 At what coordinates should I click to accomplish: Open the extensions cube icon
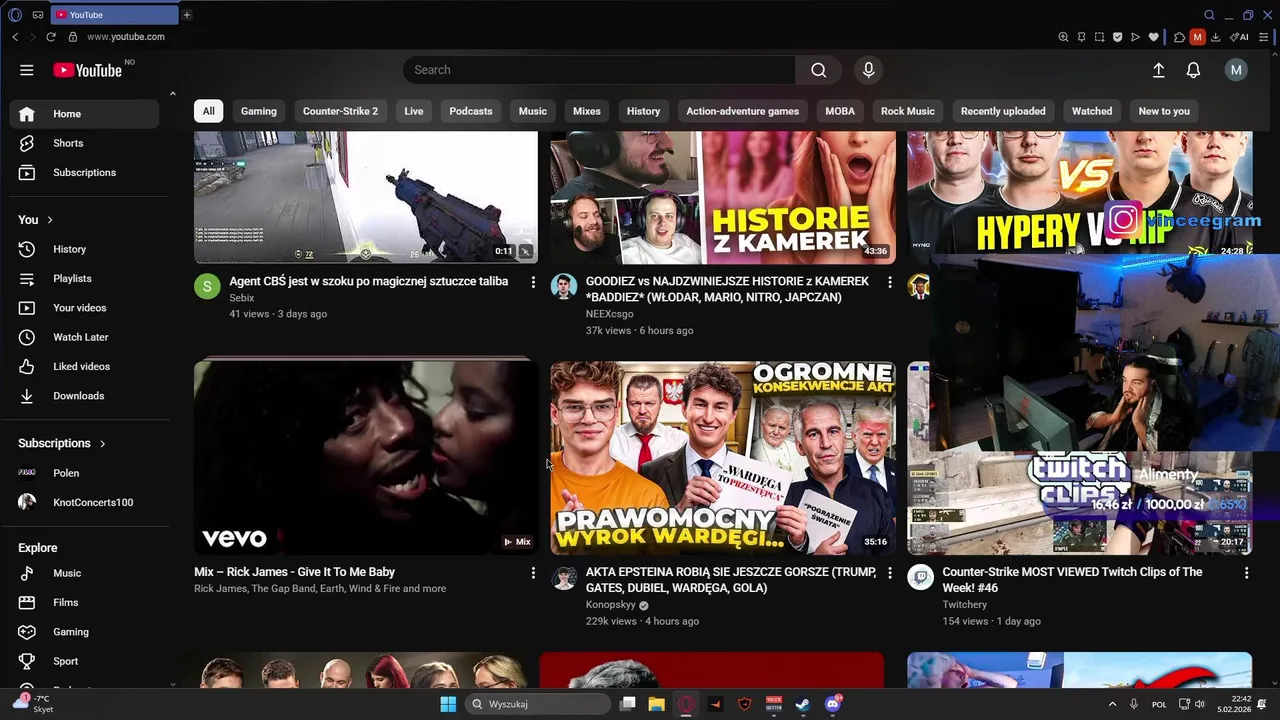[x=1179, y=37]
